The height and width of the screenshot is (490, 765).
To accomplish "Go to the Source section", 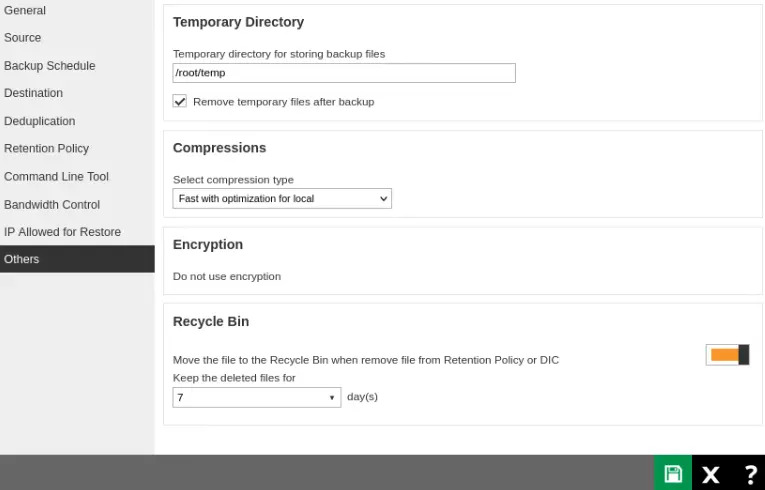I will tap(23, 38).
